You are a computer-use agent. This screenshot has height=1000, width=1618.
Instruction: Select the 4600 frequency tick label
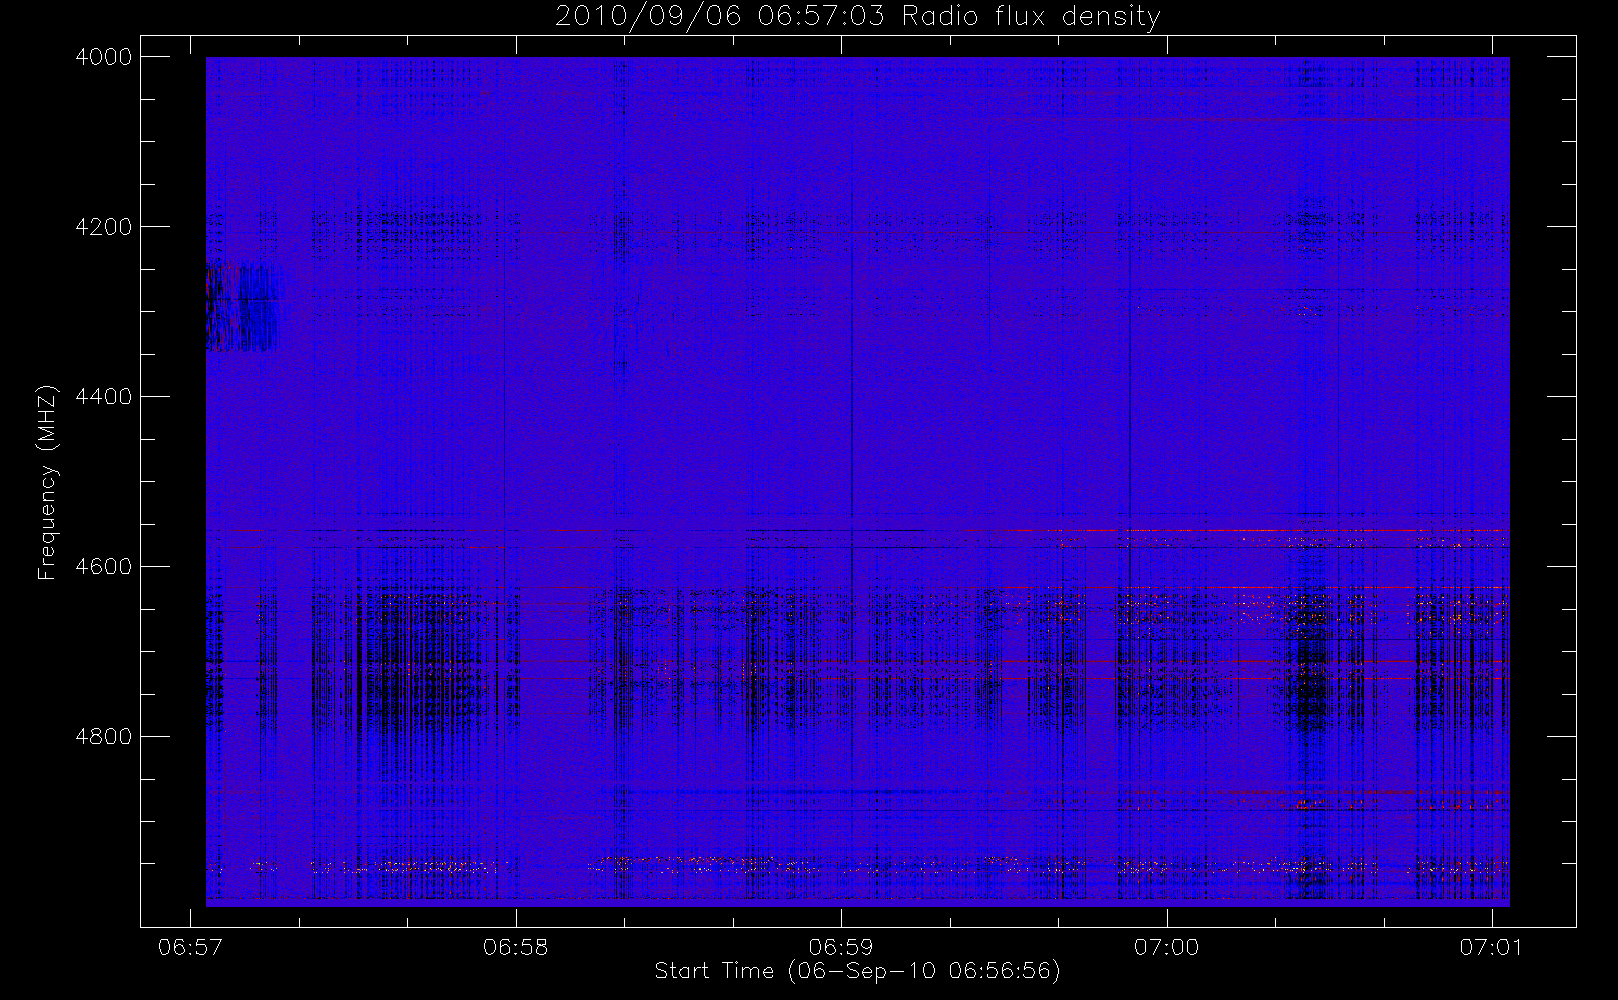click(x=103, y=567)
